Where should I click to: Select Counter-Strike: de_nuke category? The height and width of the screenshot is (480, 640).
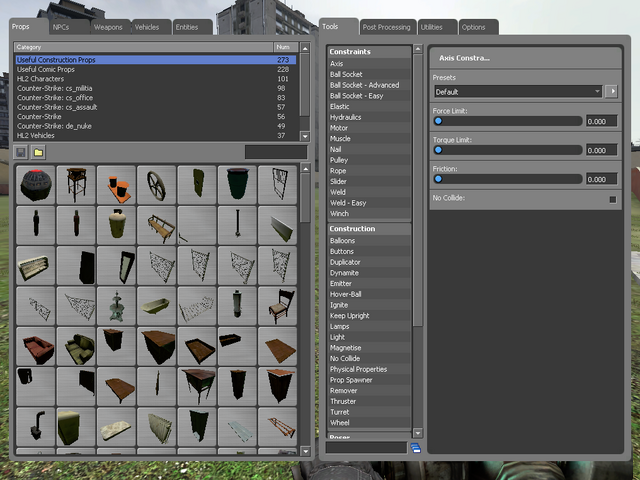coord(156,126)
